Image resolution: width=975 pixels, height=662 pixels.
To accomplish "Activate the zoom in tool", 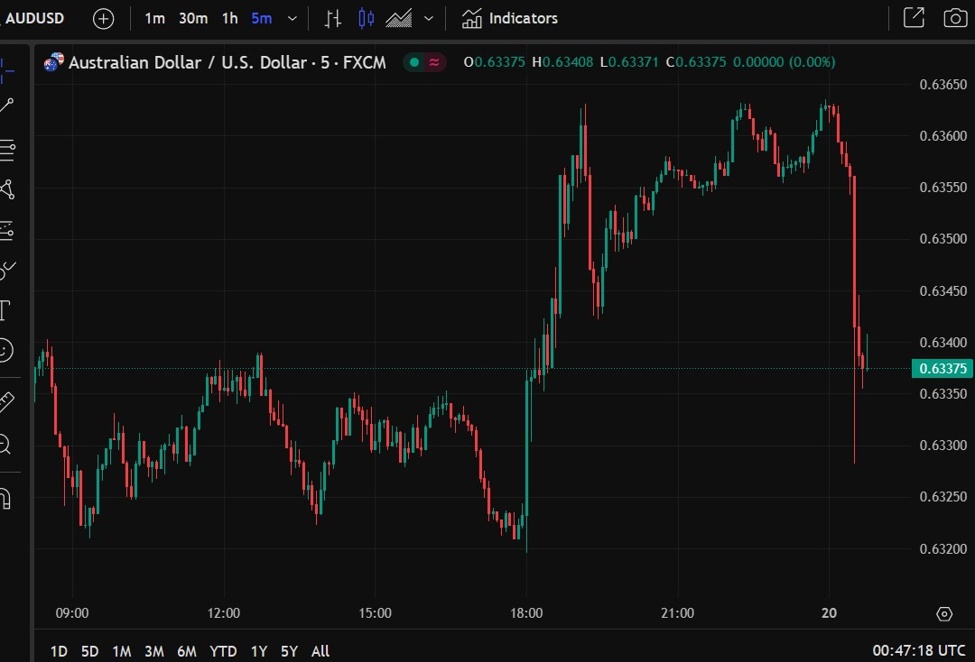I will pos(5,444).
